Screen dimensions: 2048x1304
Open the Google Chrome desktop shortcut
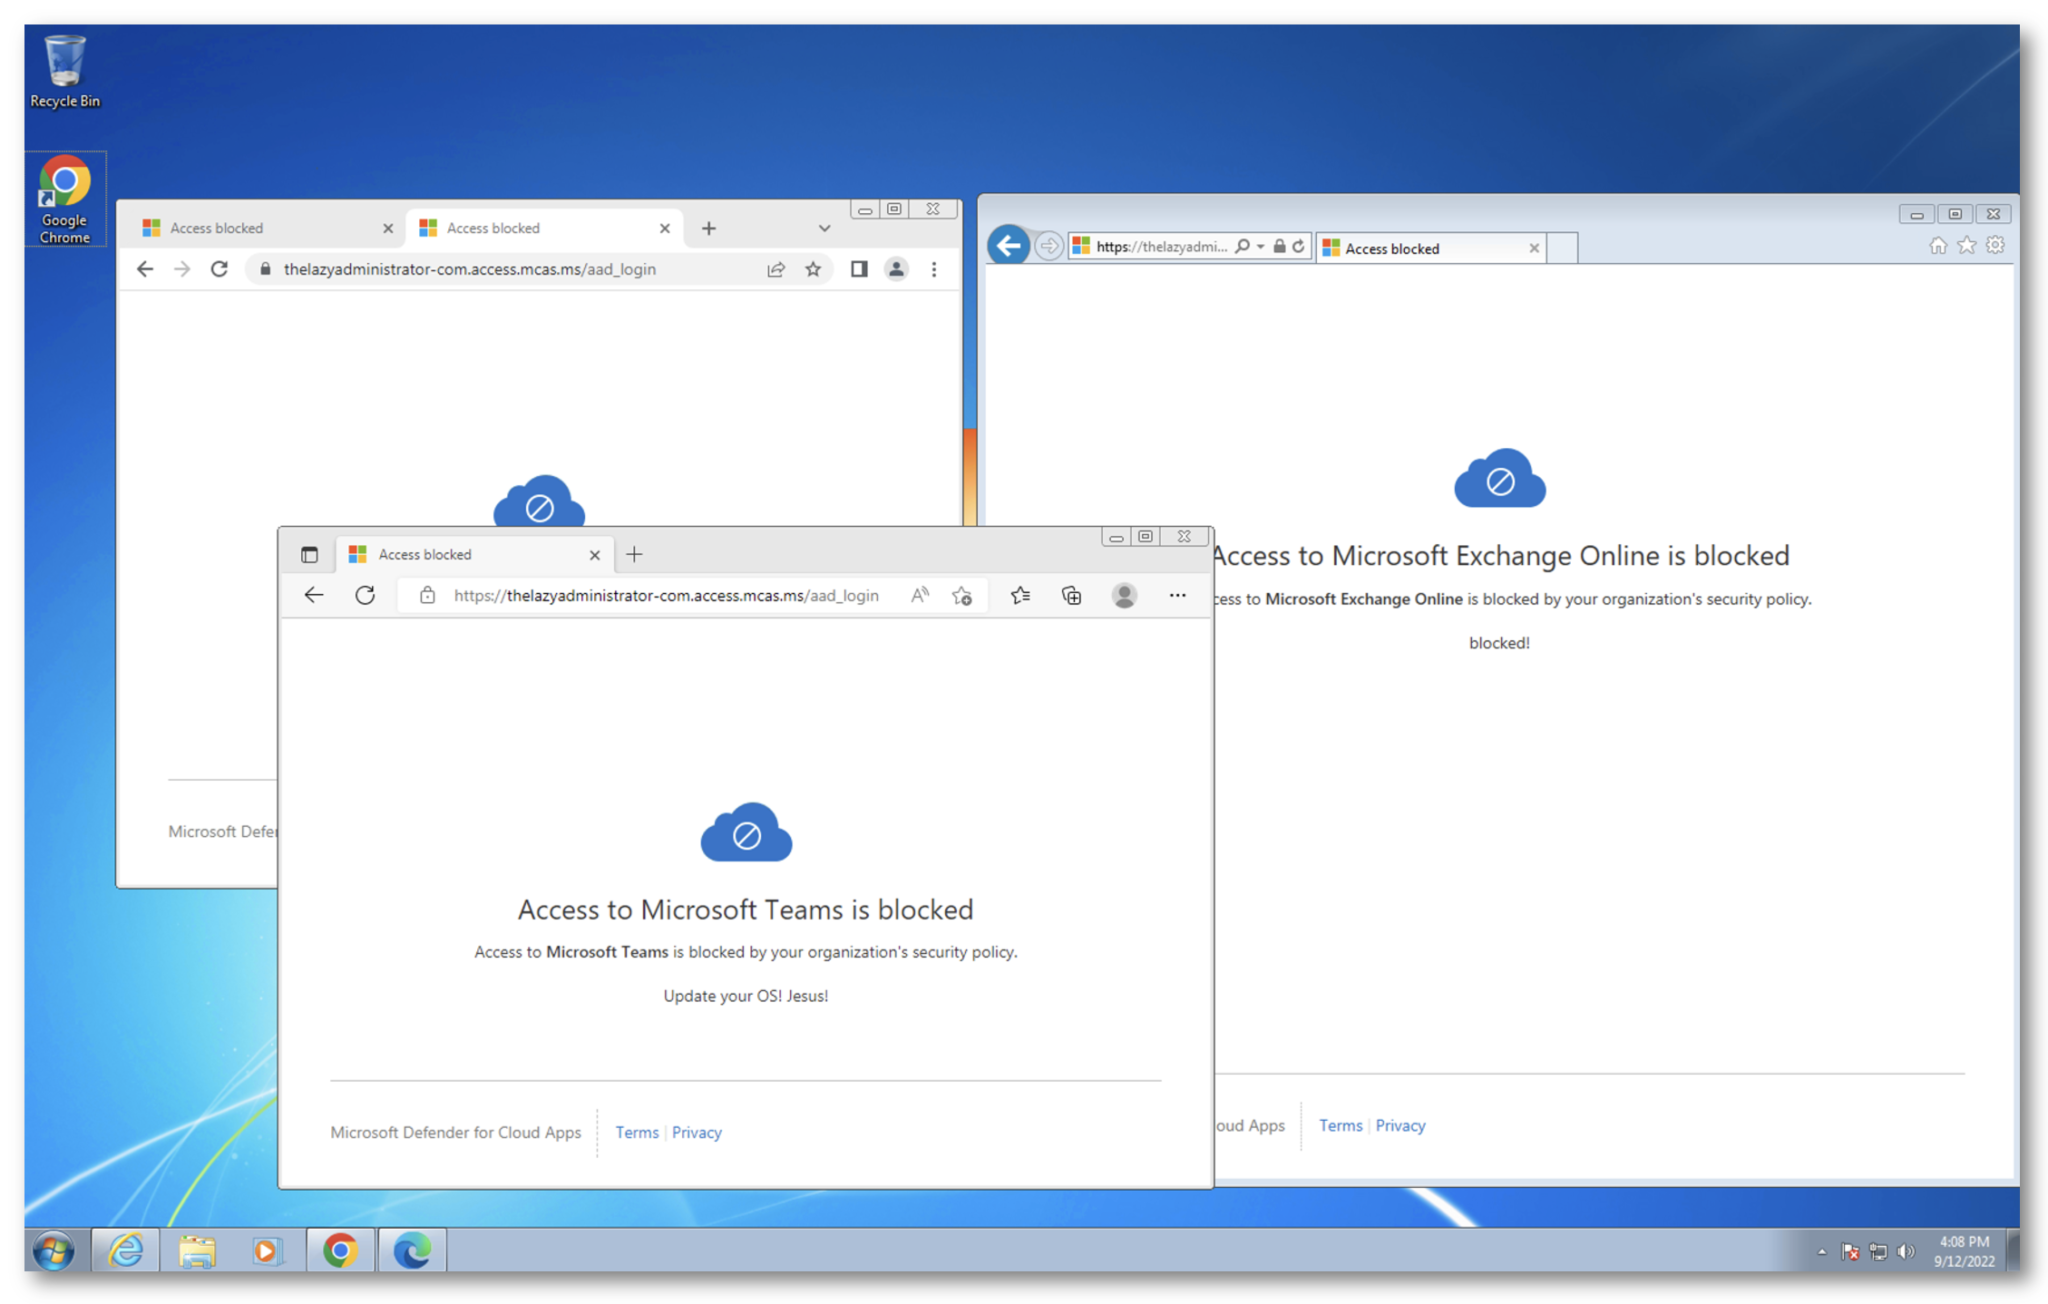coord(65,199)
